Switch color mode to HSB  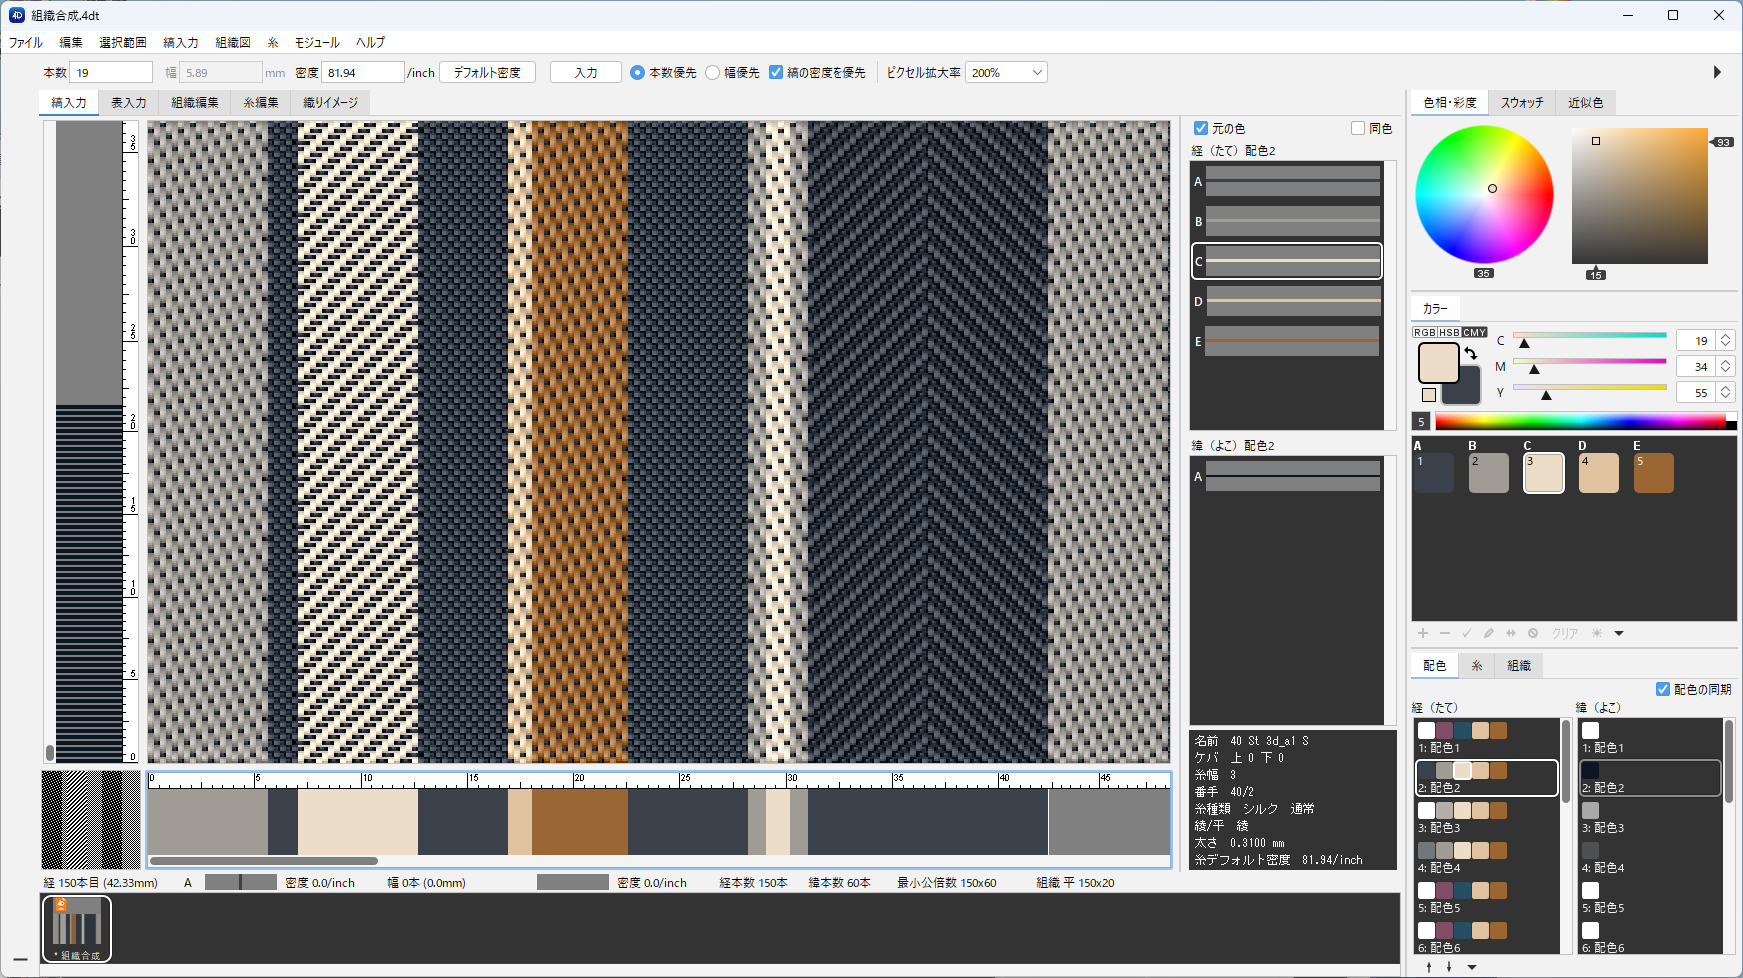coord(1449,332)
